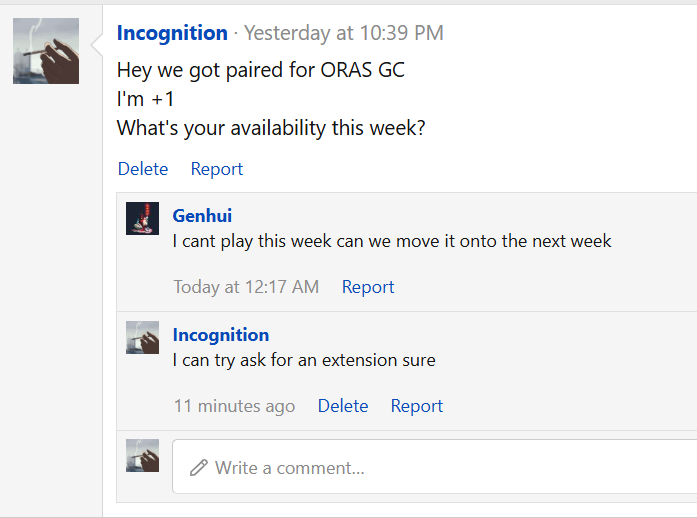
Task: Click the avatar beside the comment box
Action: click(x=142, y=456)
